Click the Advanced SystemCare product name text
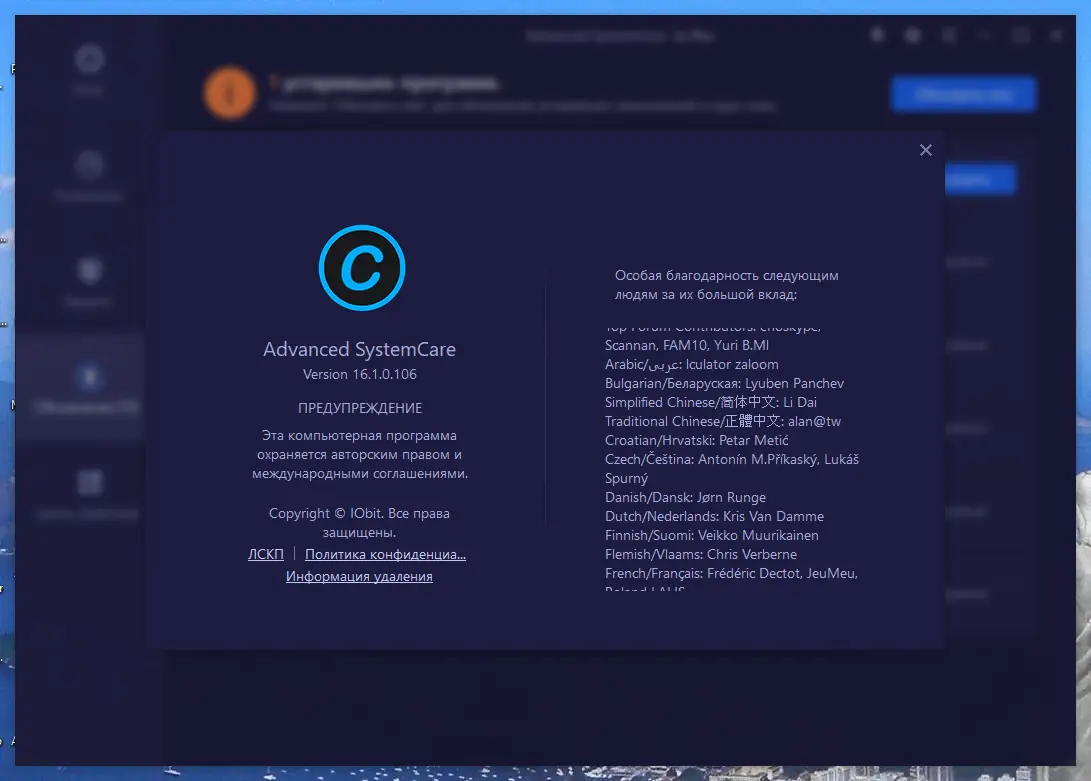This screenshot has width=1091, height=781. coord(359,349)
